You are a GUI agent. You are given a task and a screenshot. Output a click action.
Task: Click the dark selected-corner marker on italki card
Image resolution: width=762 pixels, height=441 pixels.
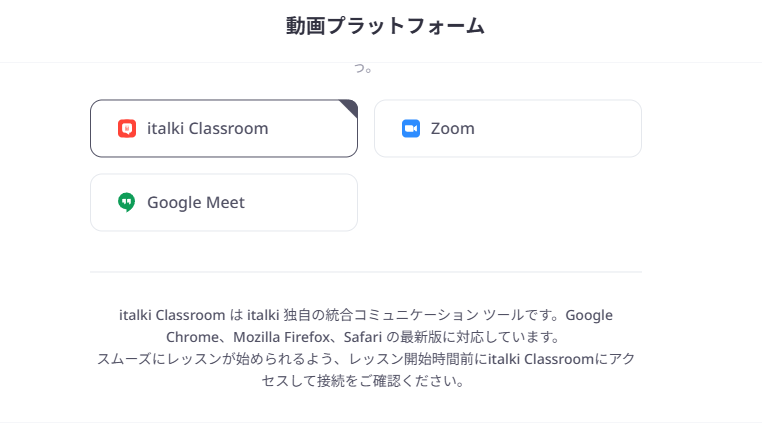coord(350,107)
